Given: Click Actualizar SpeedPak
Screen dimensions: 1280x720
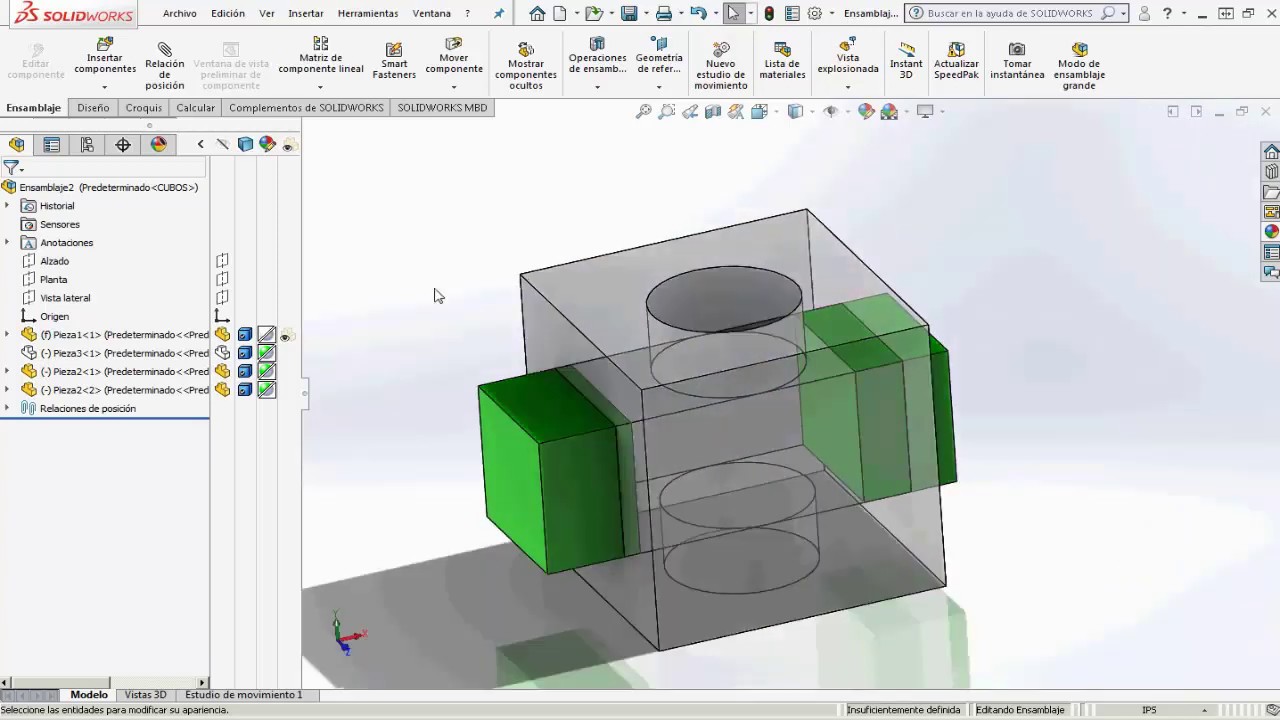Looking at the screenshot, I should 956,60.
